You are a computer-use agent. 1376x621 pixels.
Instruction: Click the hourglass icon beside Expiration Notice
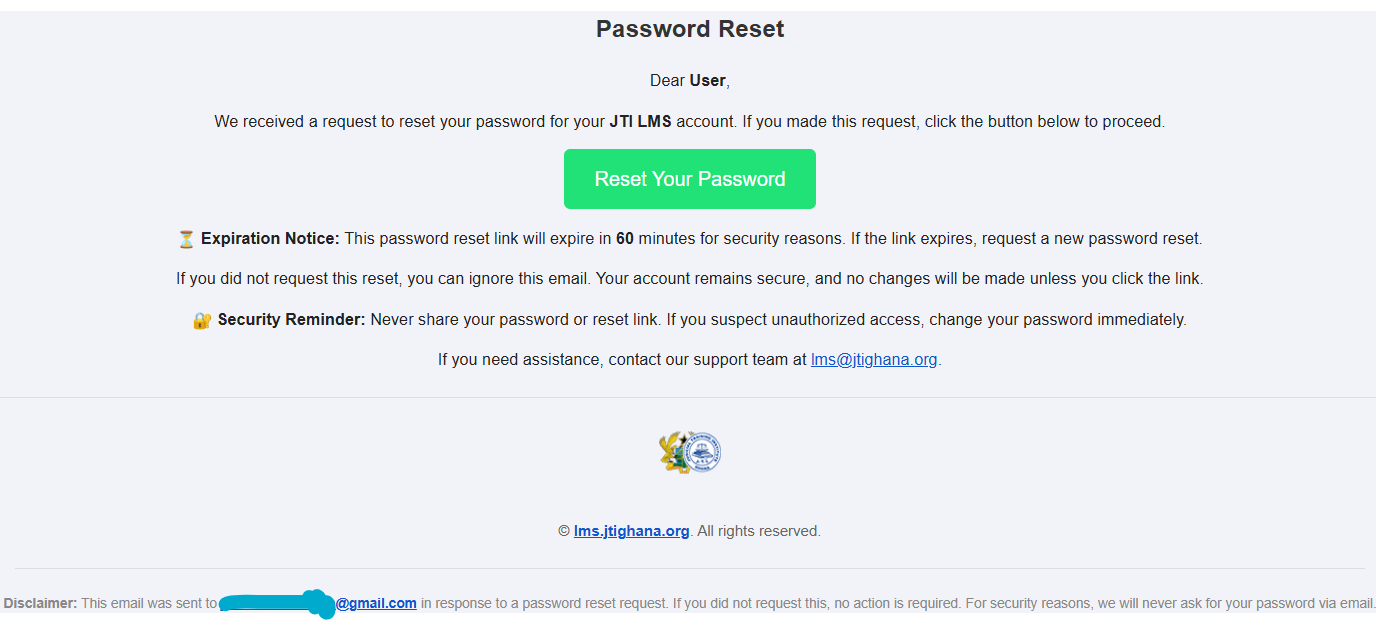point(187,239)
